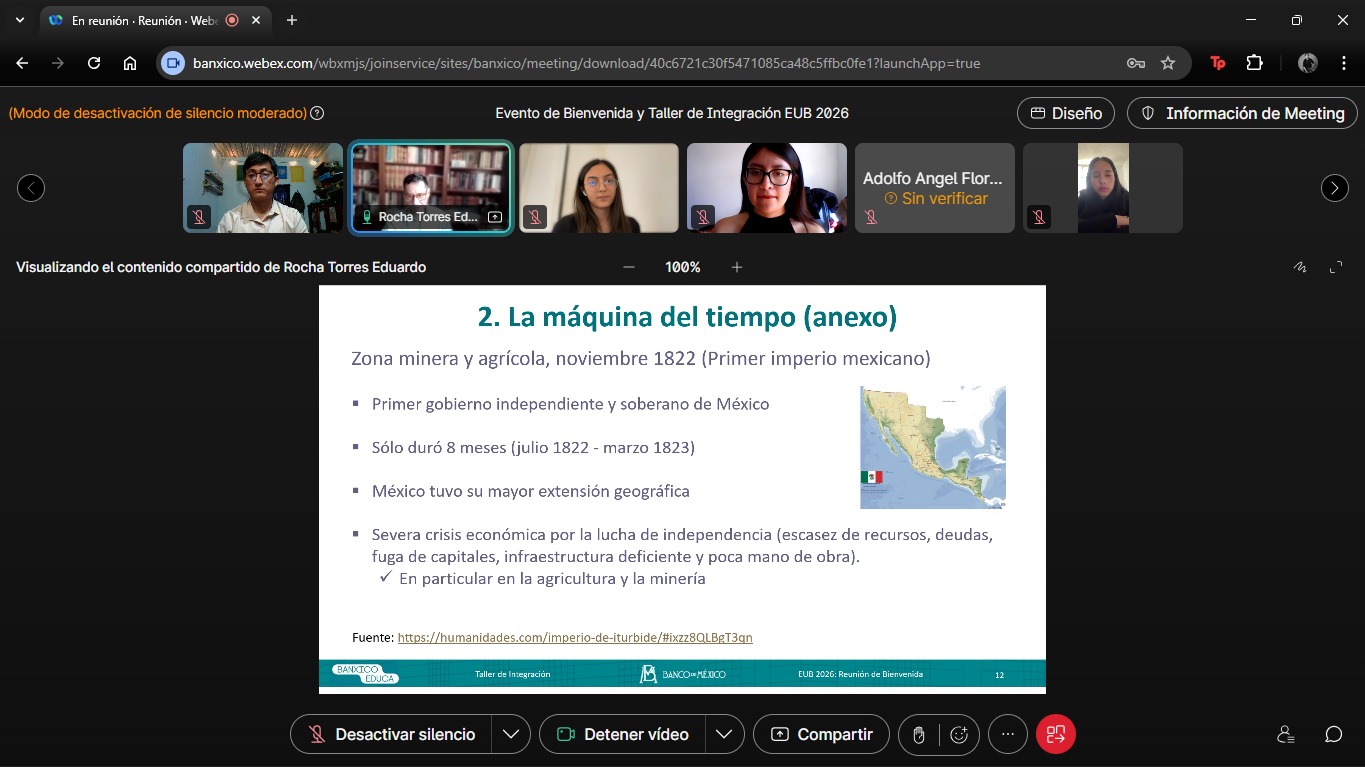Expand video options arrow next to Detener vídeo
This screenshot has width=1365, height=767.
(x=724, y=734)
